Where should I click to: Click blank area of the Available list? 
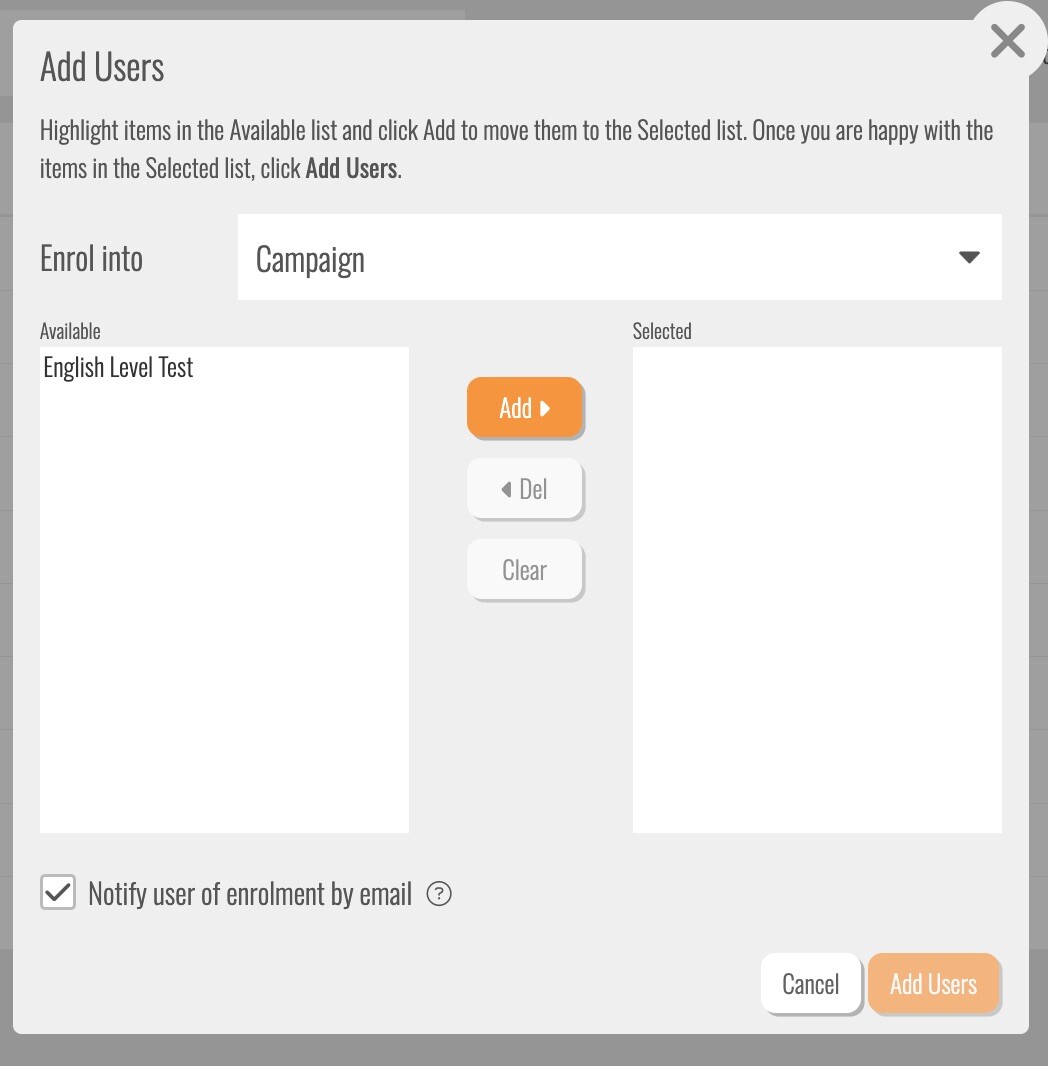(224, 620)
